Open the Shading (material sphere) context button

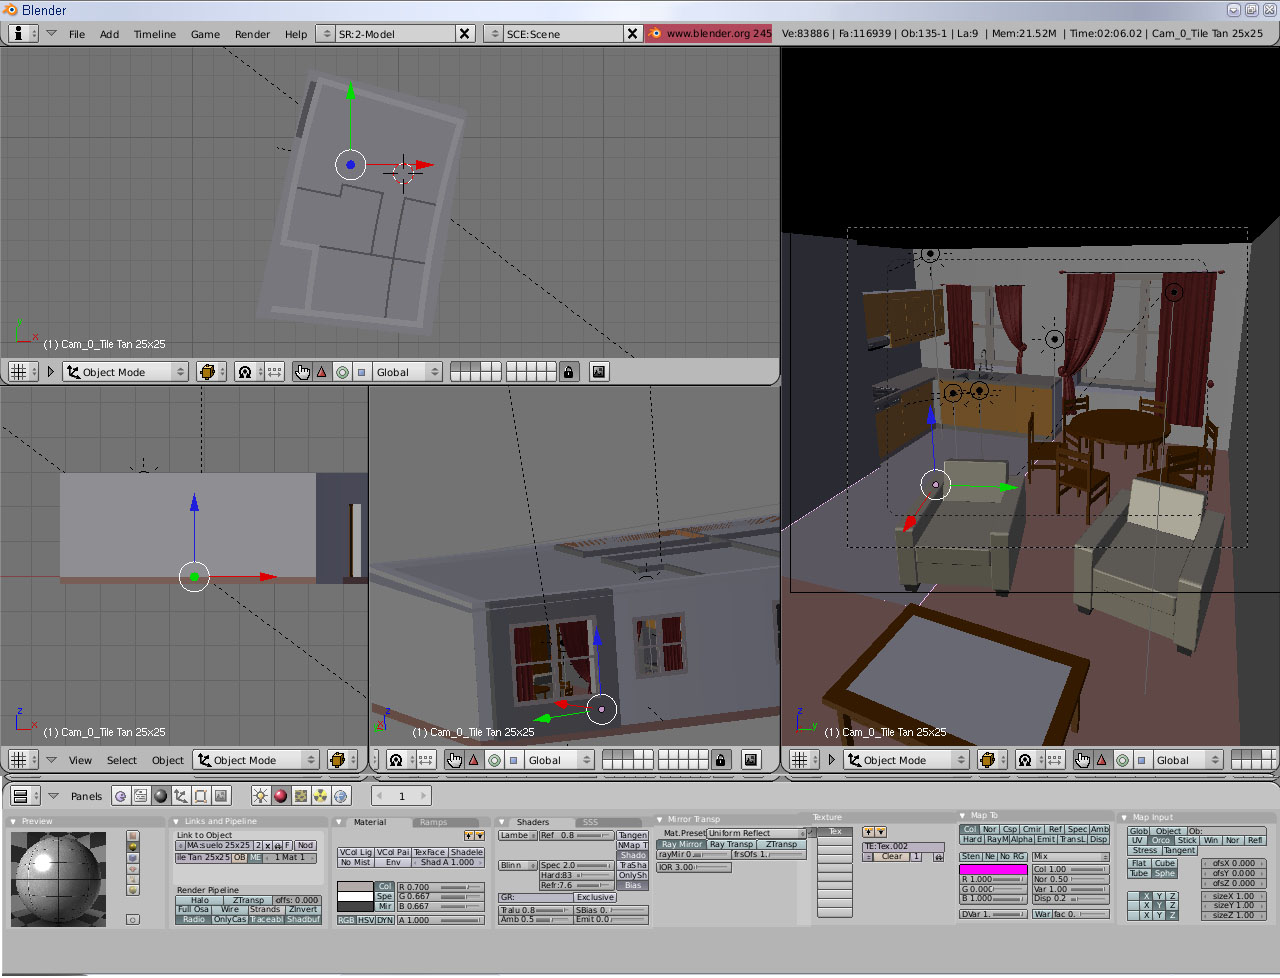161,796
